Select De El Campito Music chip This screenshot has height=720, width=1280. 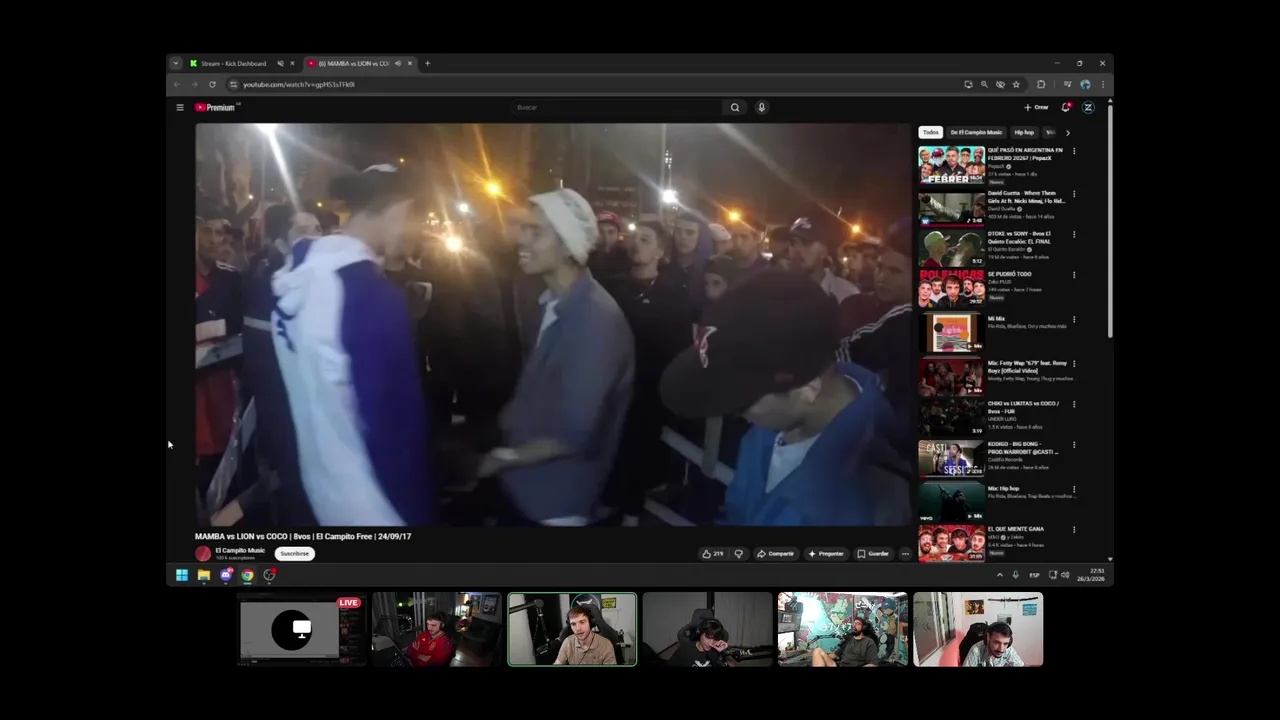pyautogui.click(x=976, y=132)
